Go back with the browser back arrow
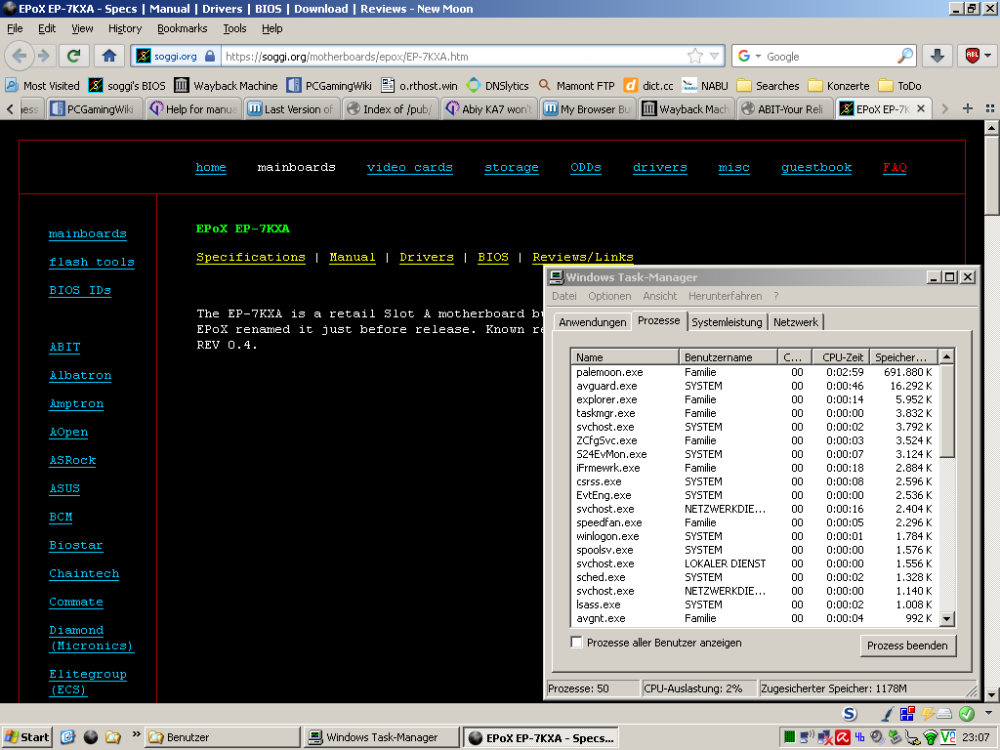 tap(19, 56)
